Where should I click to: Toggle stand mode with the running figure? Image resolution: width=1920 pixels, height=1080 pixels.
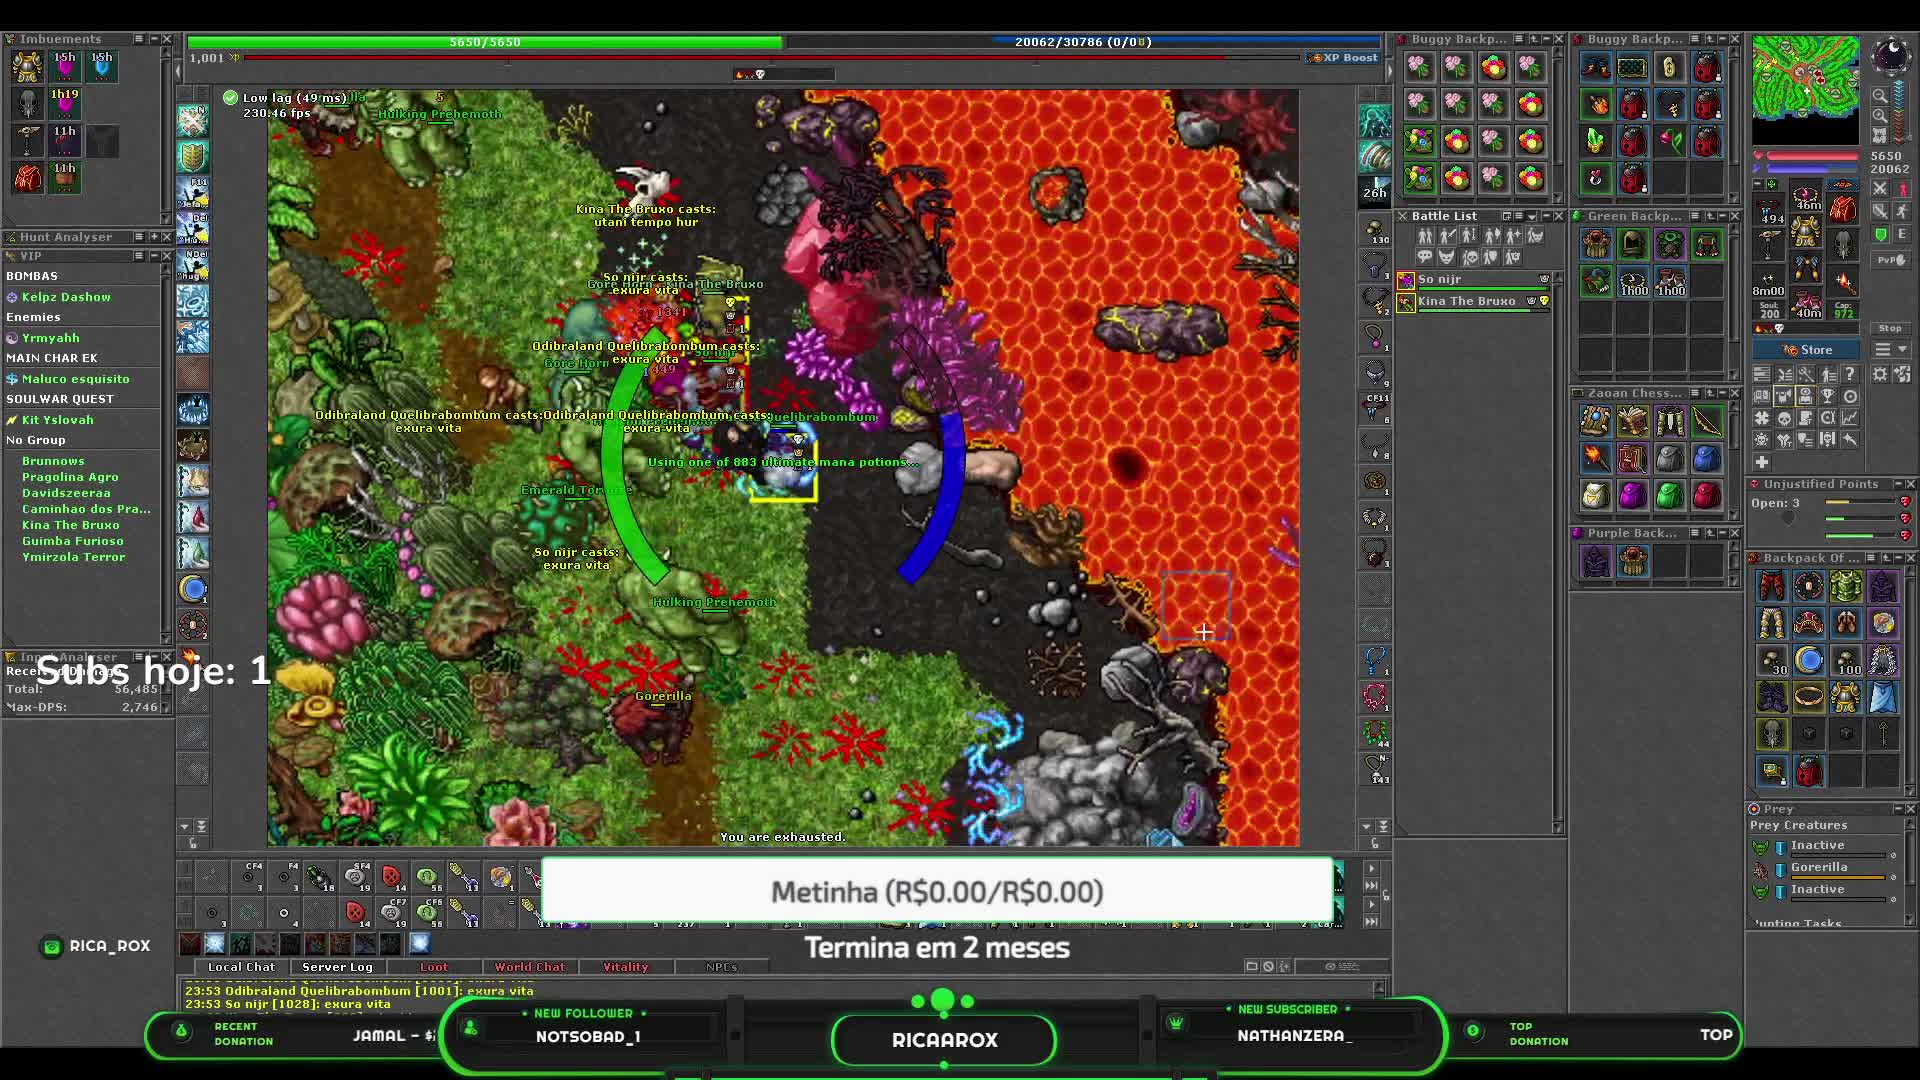(1903, 211)
